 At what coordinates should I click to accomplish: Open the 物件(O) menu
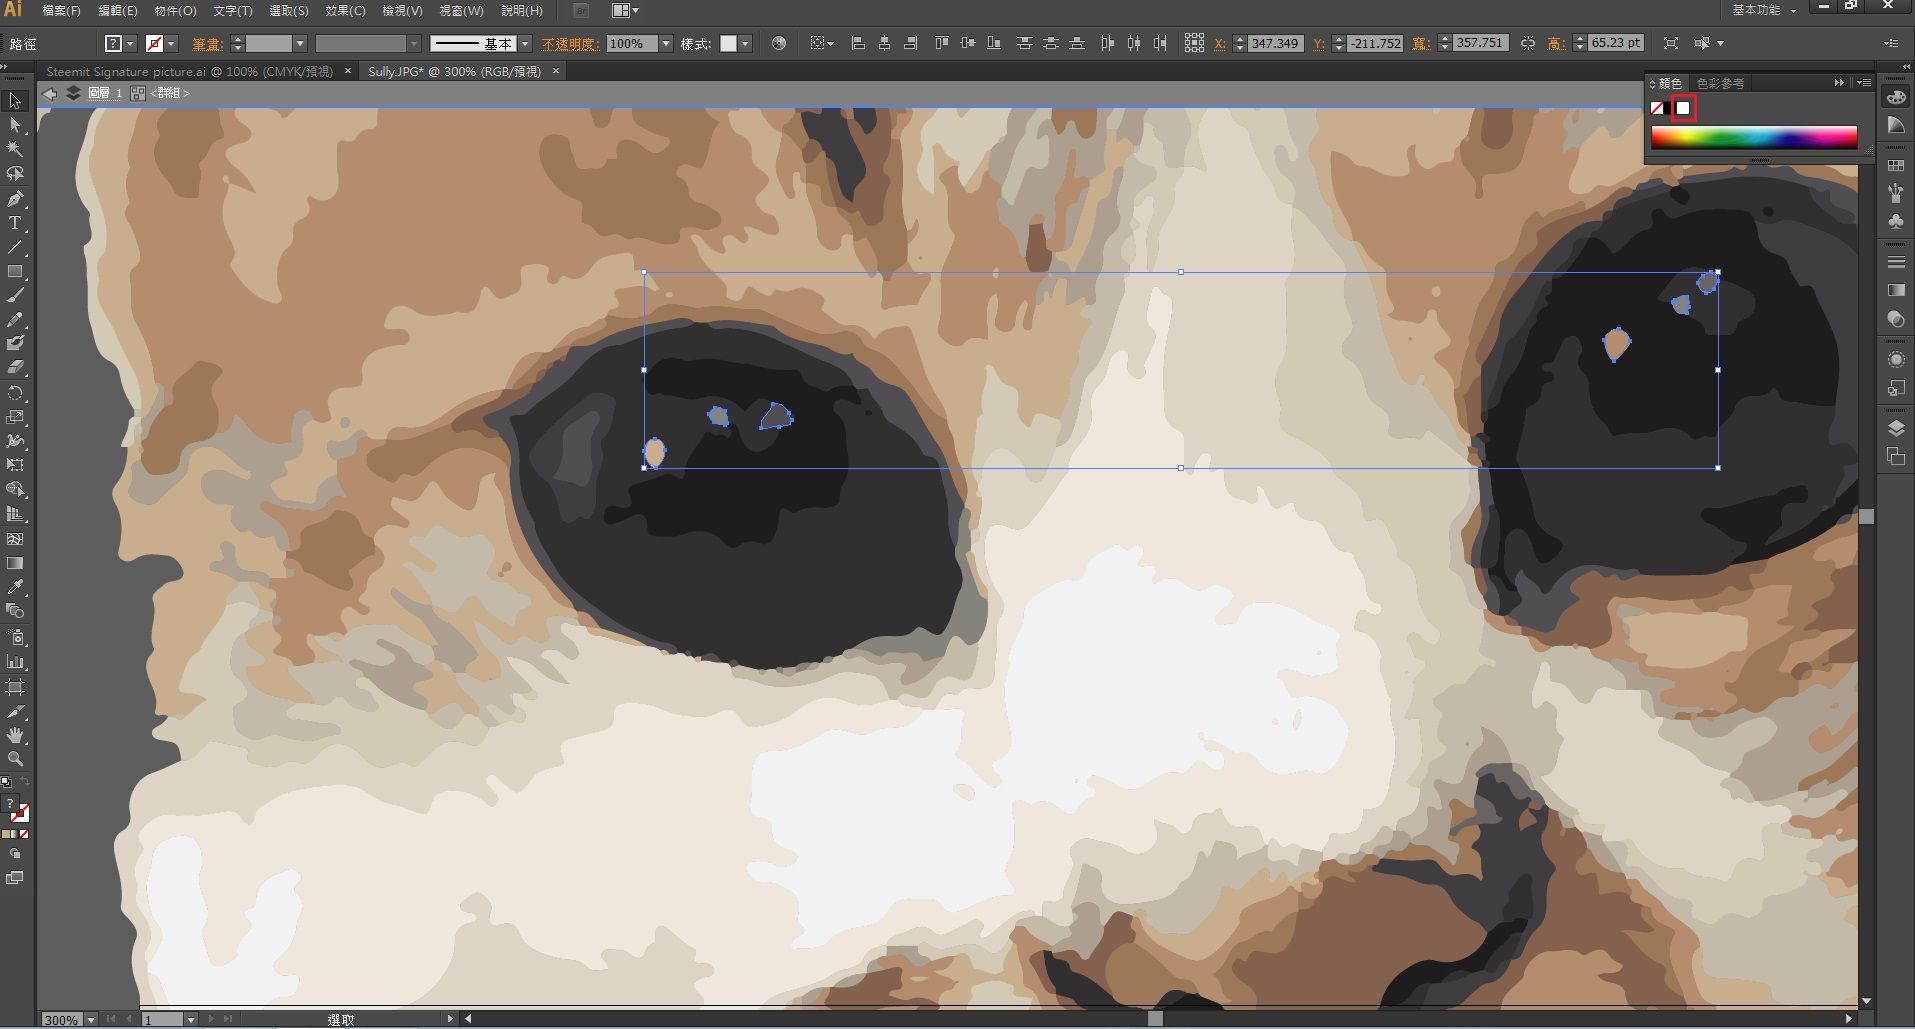[x=175, y=10]
